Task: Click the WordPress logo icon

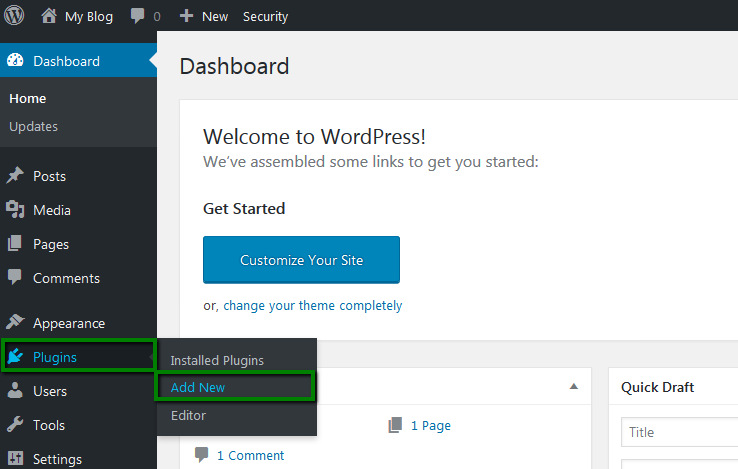Action: (x=15, y=16)
